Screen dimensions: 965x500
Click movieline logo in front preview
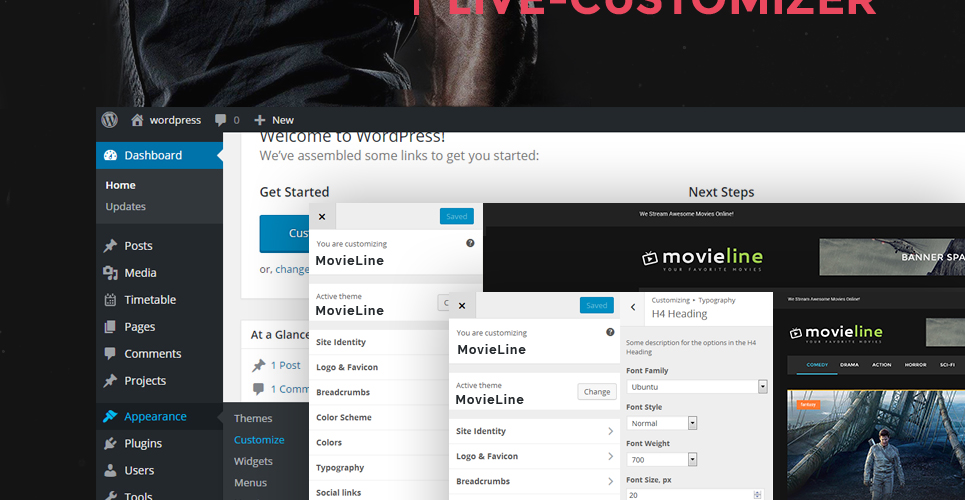pos(836,334)
